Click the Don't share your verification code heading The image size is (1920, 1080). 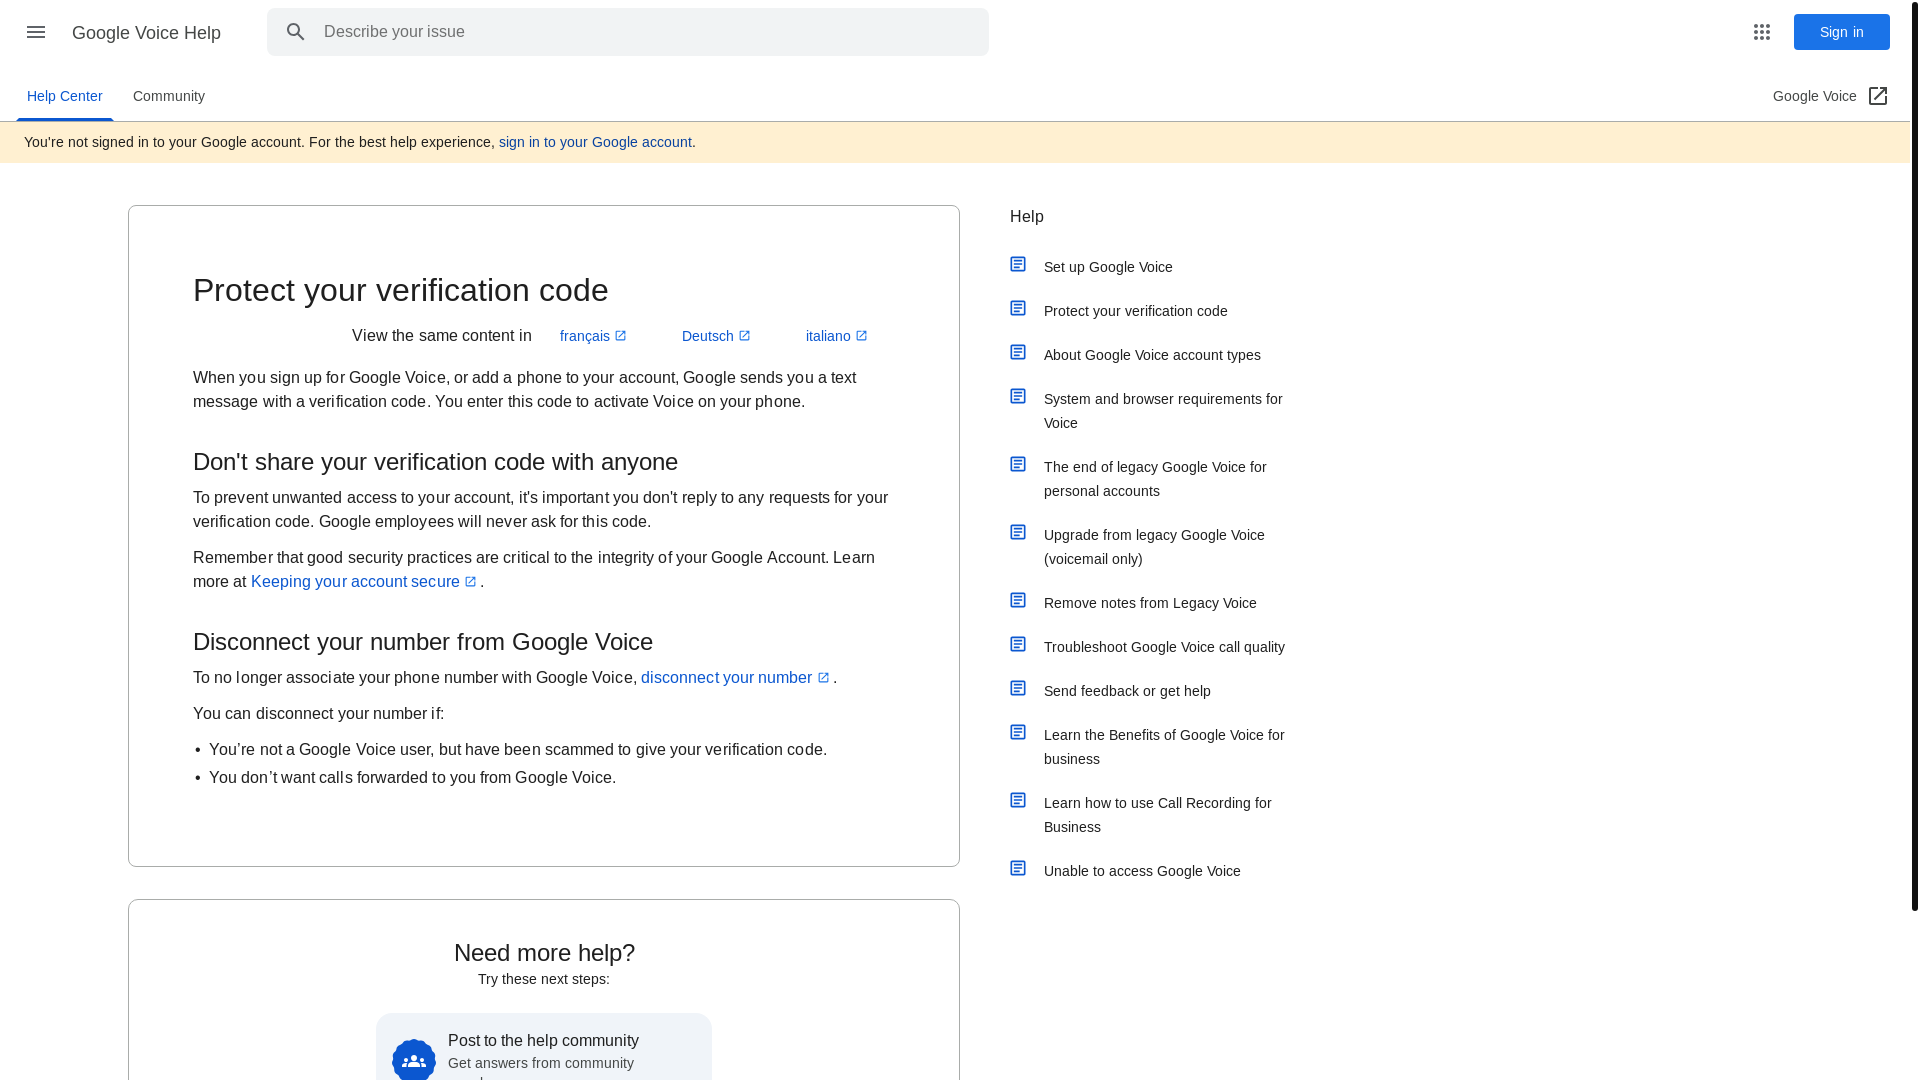click(435, 462)
